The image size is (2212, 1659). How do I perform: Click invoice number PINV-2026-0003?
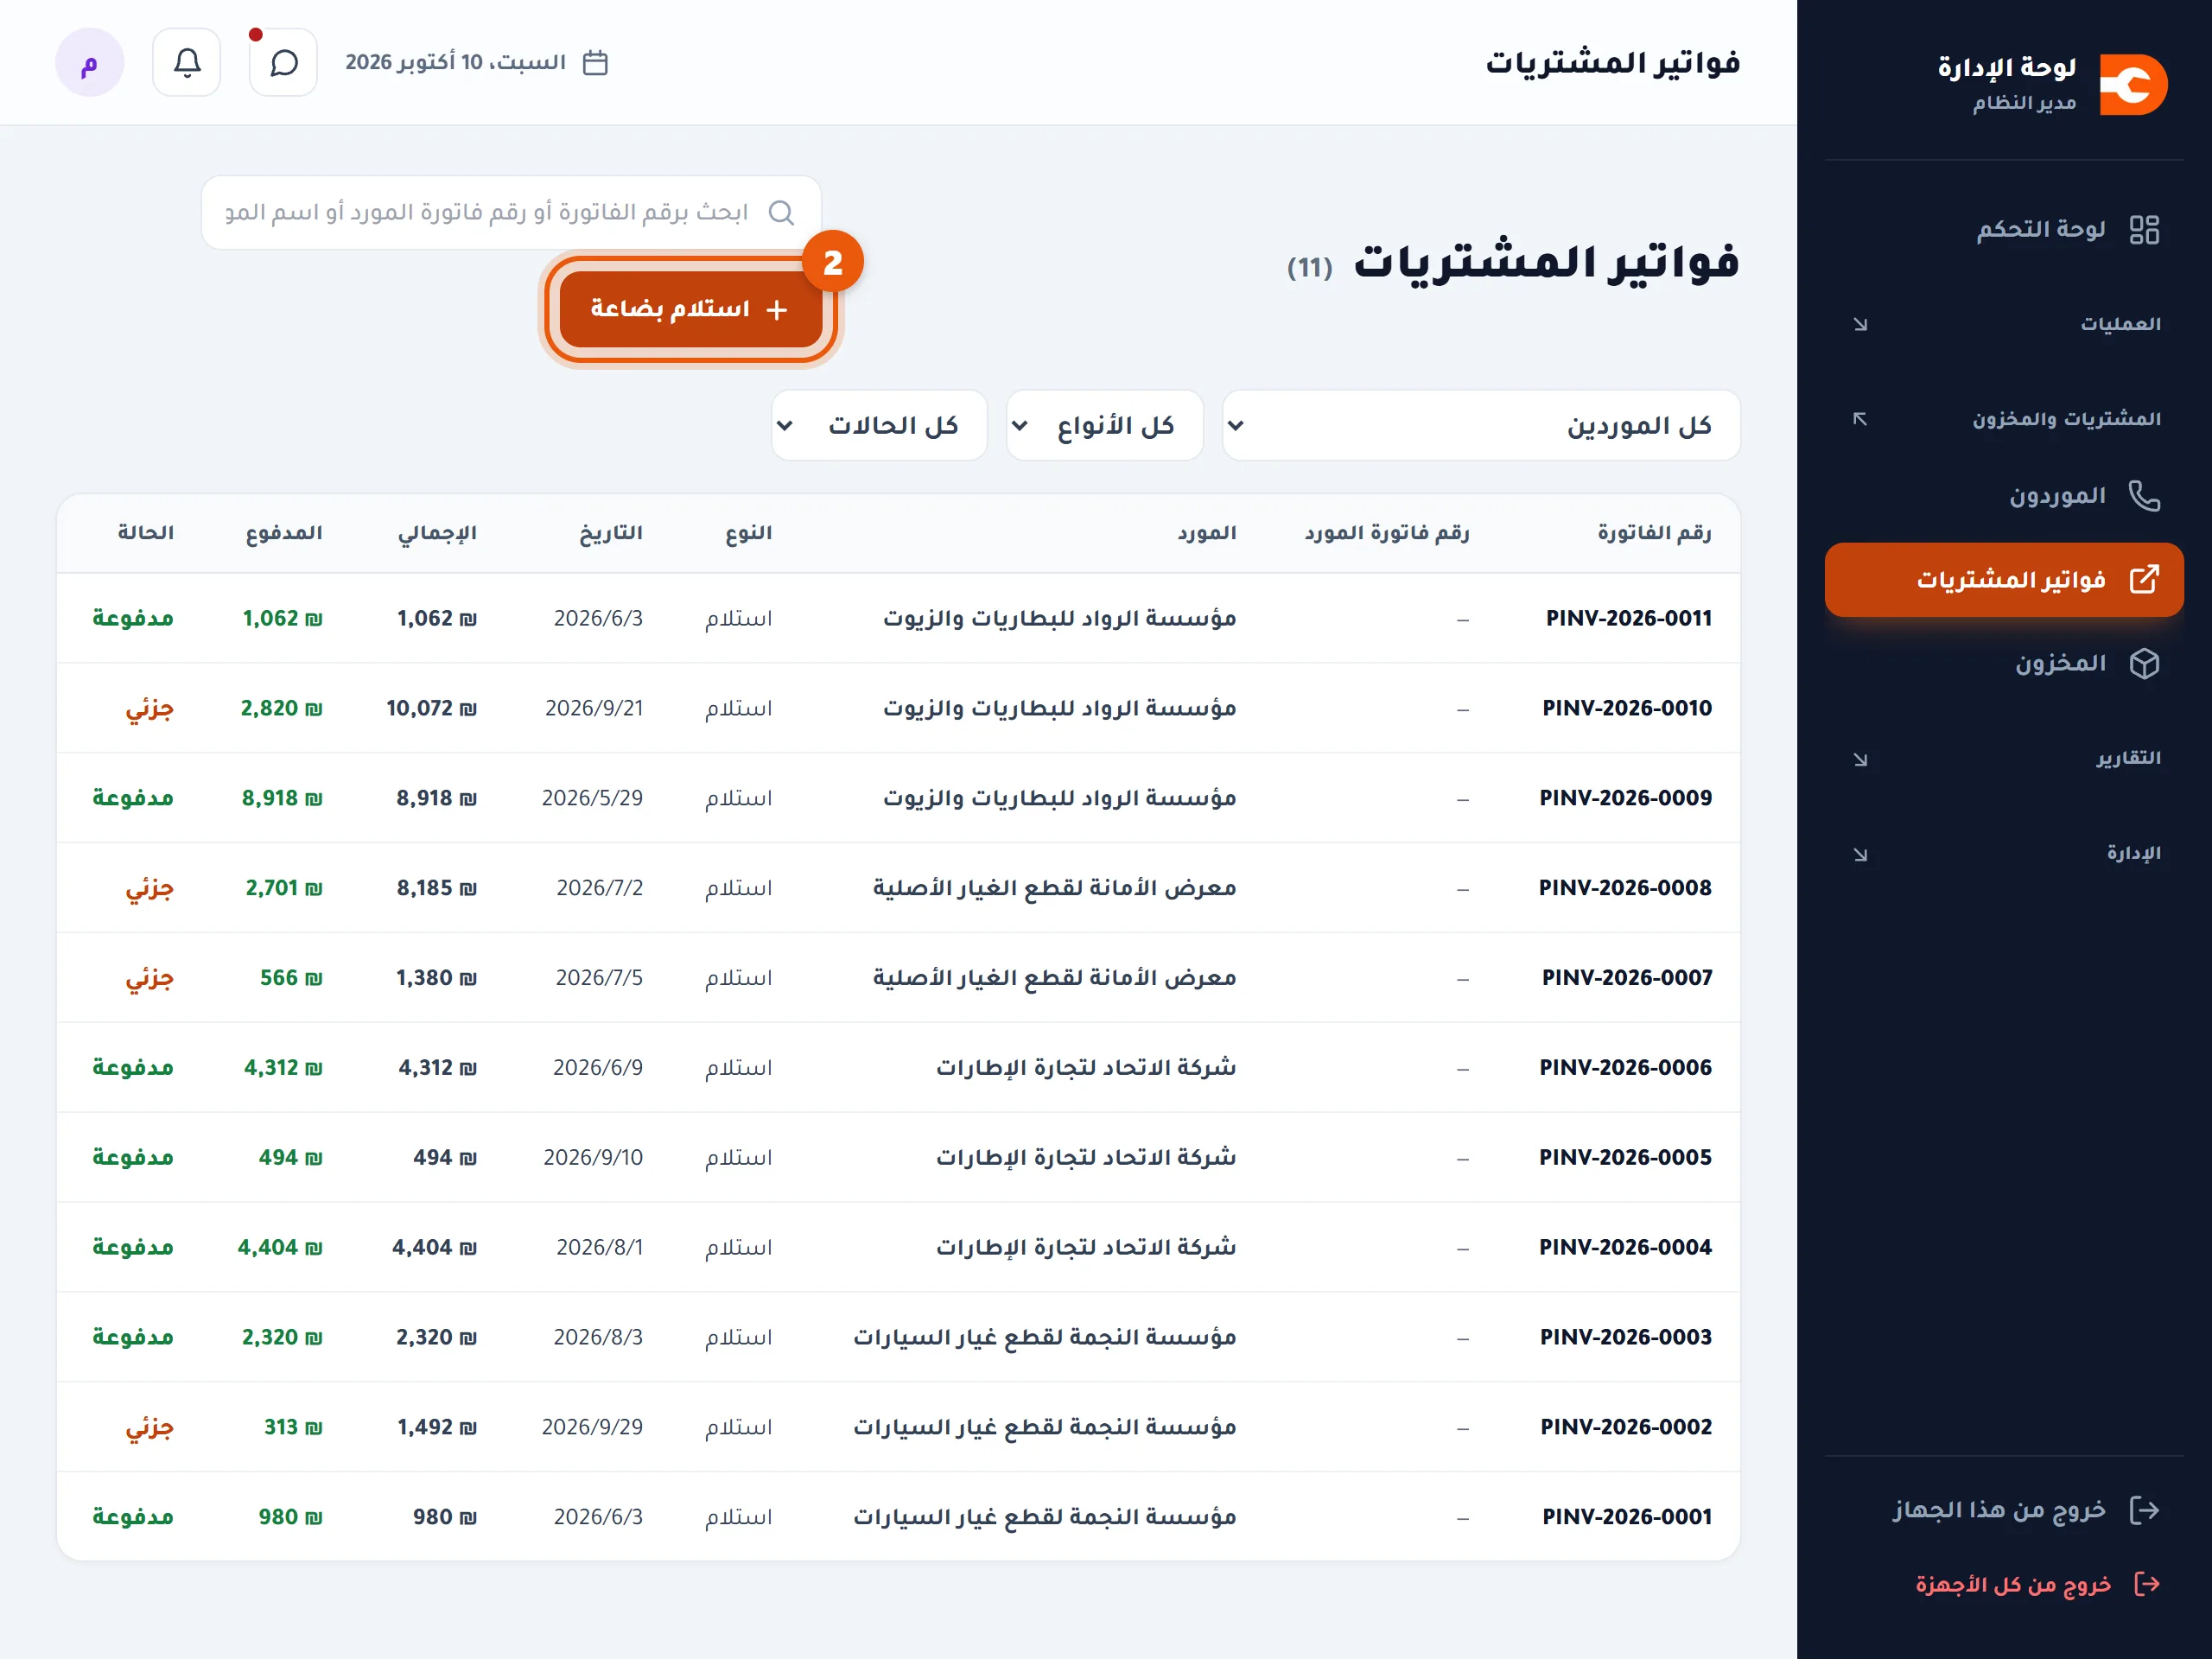coord(1625,1337)
